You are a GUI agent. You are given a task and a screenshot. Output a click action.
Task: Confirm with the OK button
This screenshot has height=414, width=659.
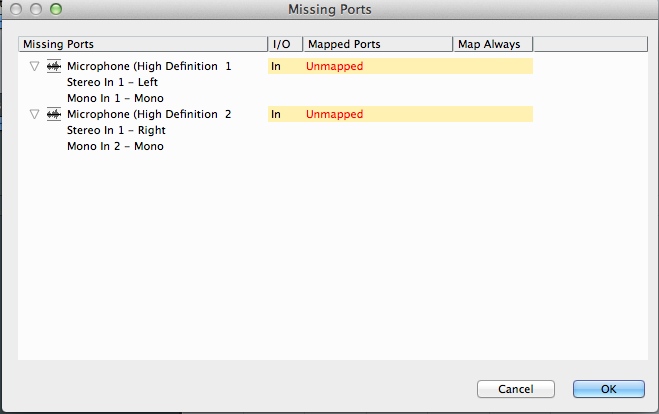[x=609, y=389]
